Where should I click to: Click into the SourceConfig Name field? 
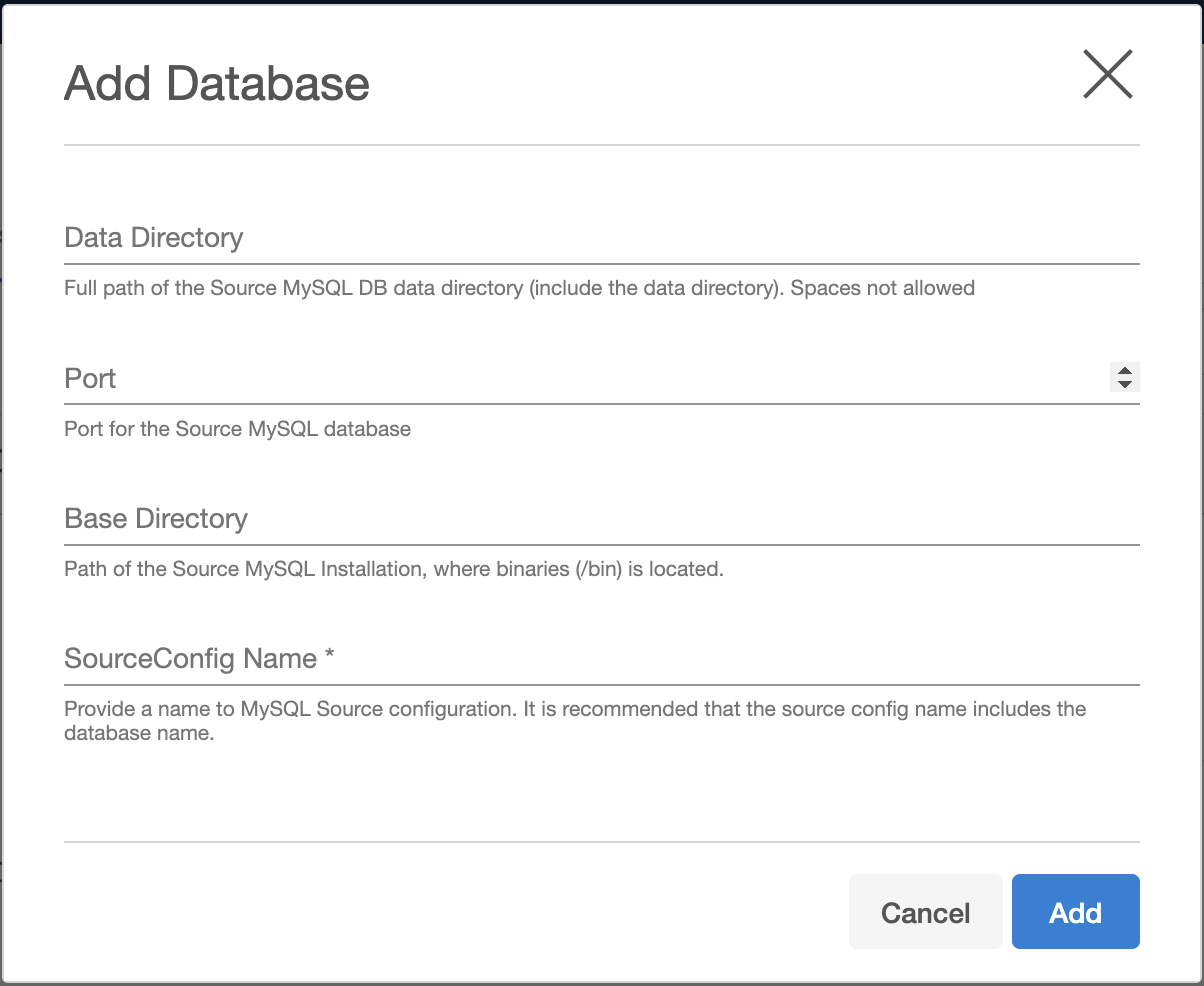click(600, 659)
